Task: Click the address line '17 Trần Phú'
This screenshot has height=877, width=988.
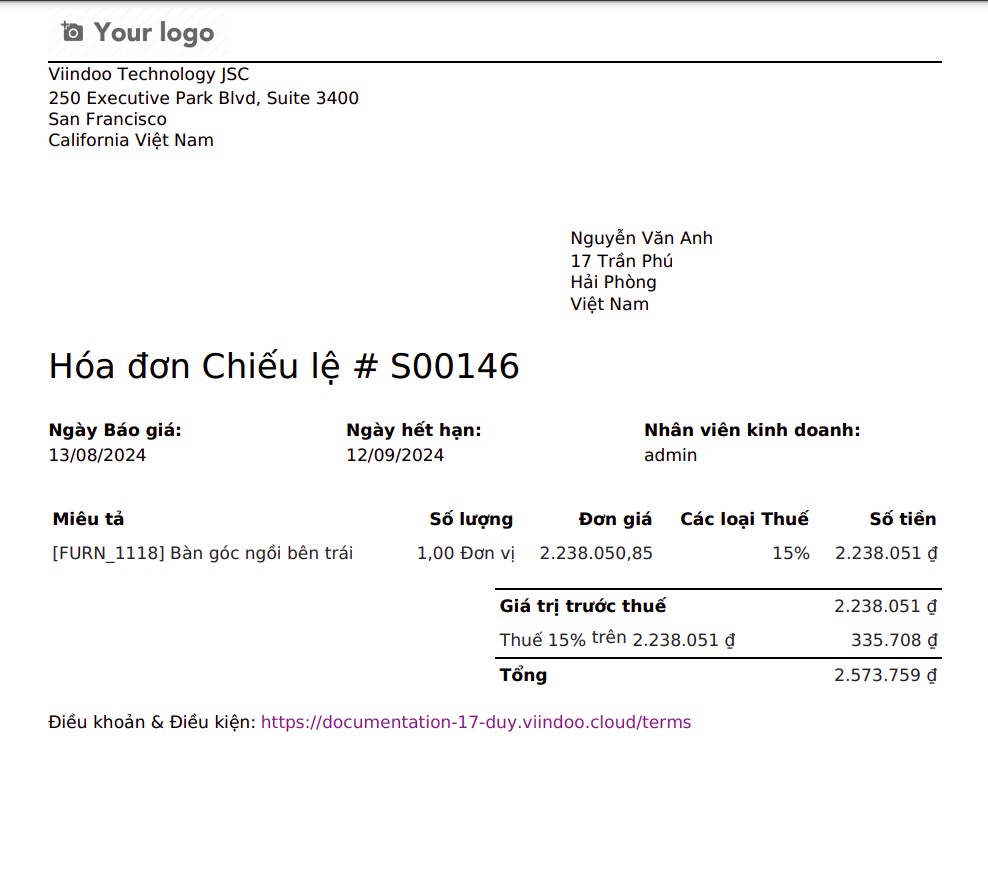Action: pyautogui.click(x=621, y=261)
